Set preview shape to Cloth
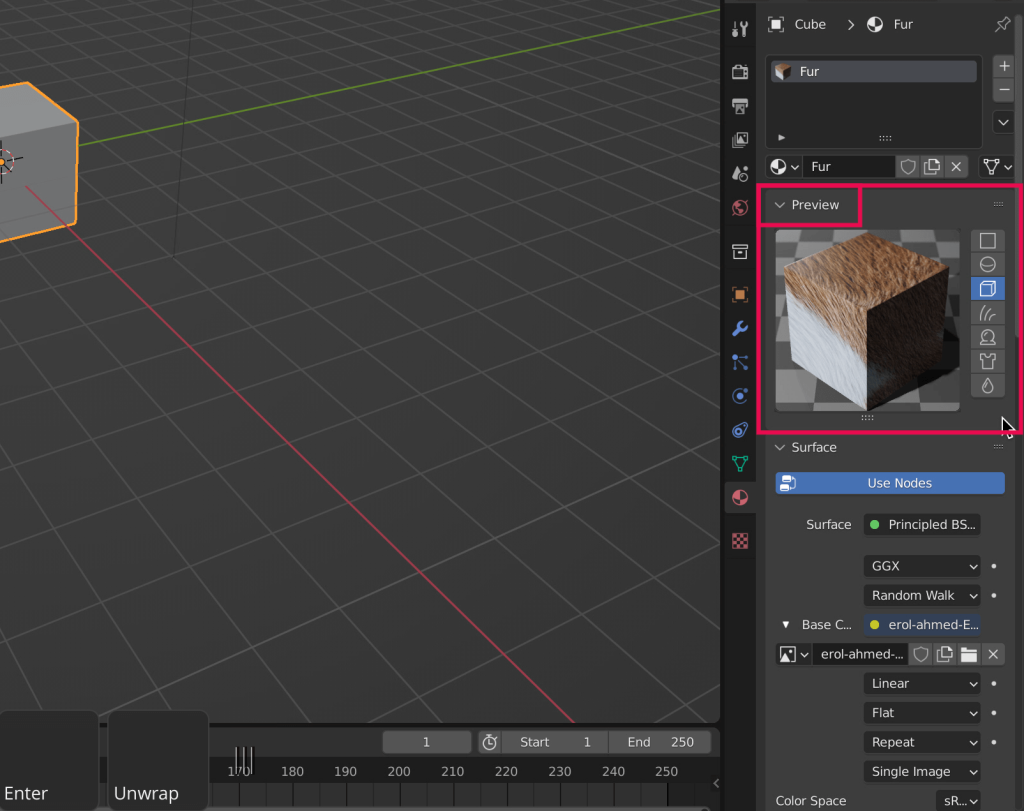 tap(987, 361)
